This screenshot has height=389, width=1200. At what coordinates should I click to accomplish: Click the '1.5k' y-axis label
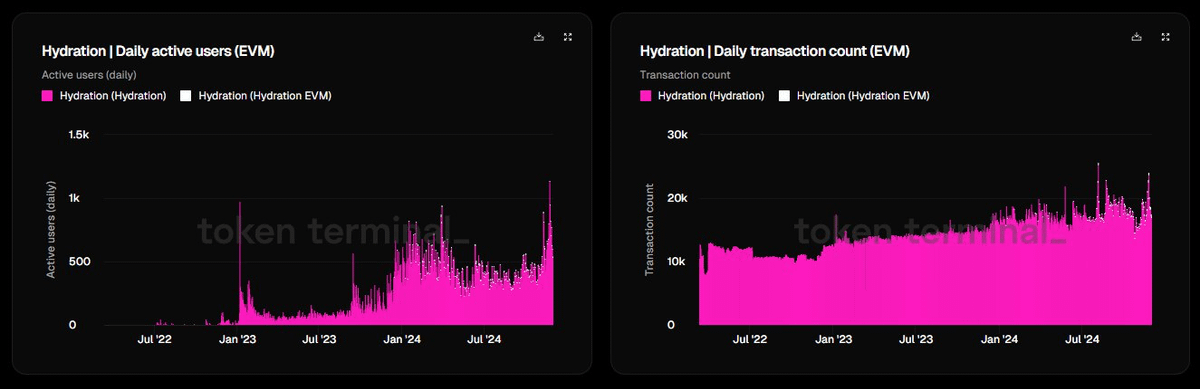(x=78, y=134)
